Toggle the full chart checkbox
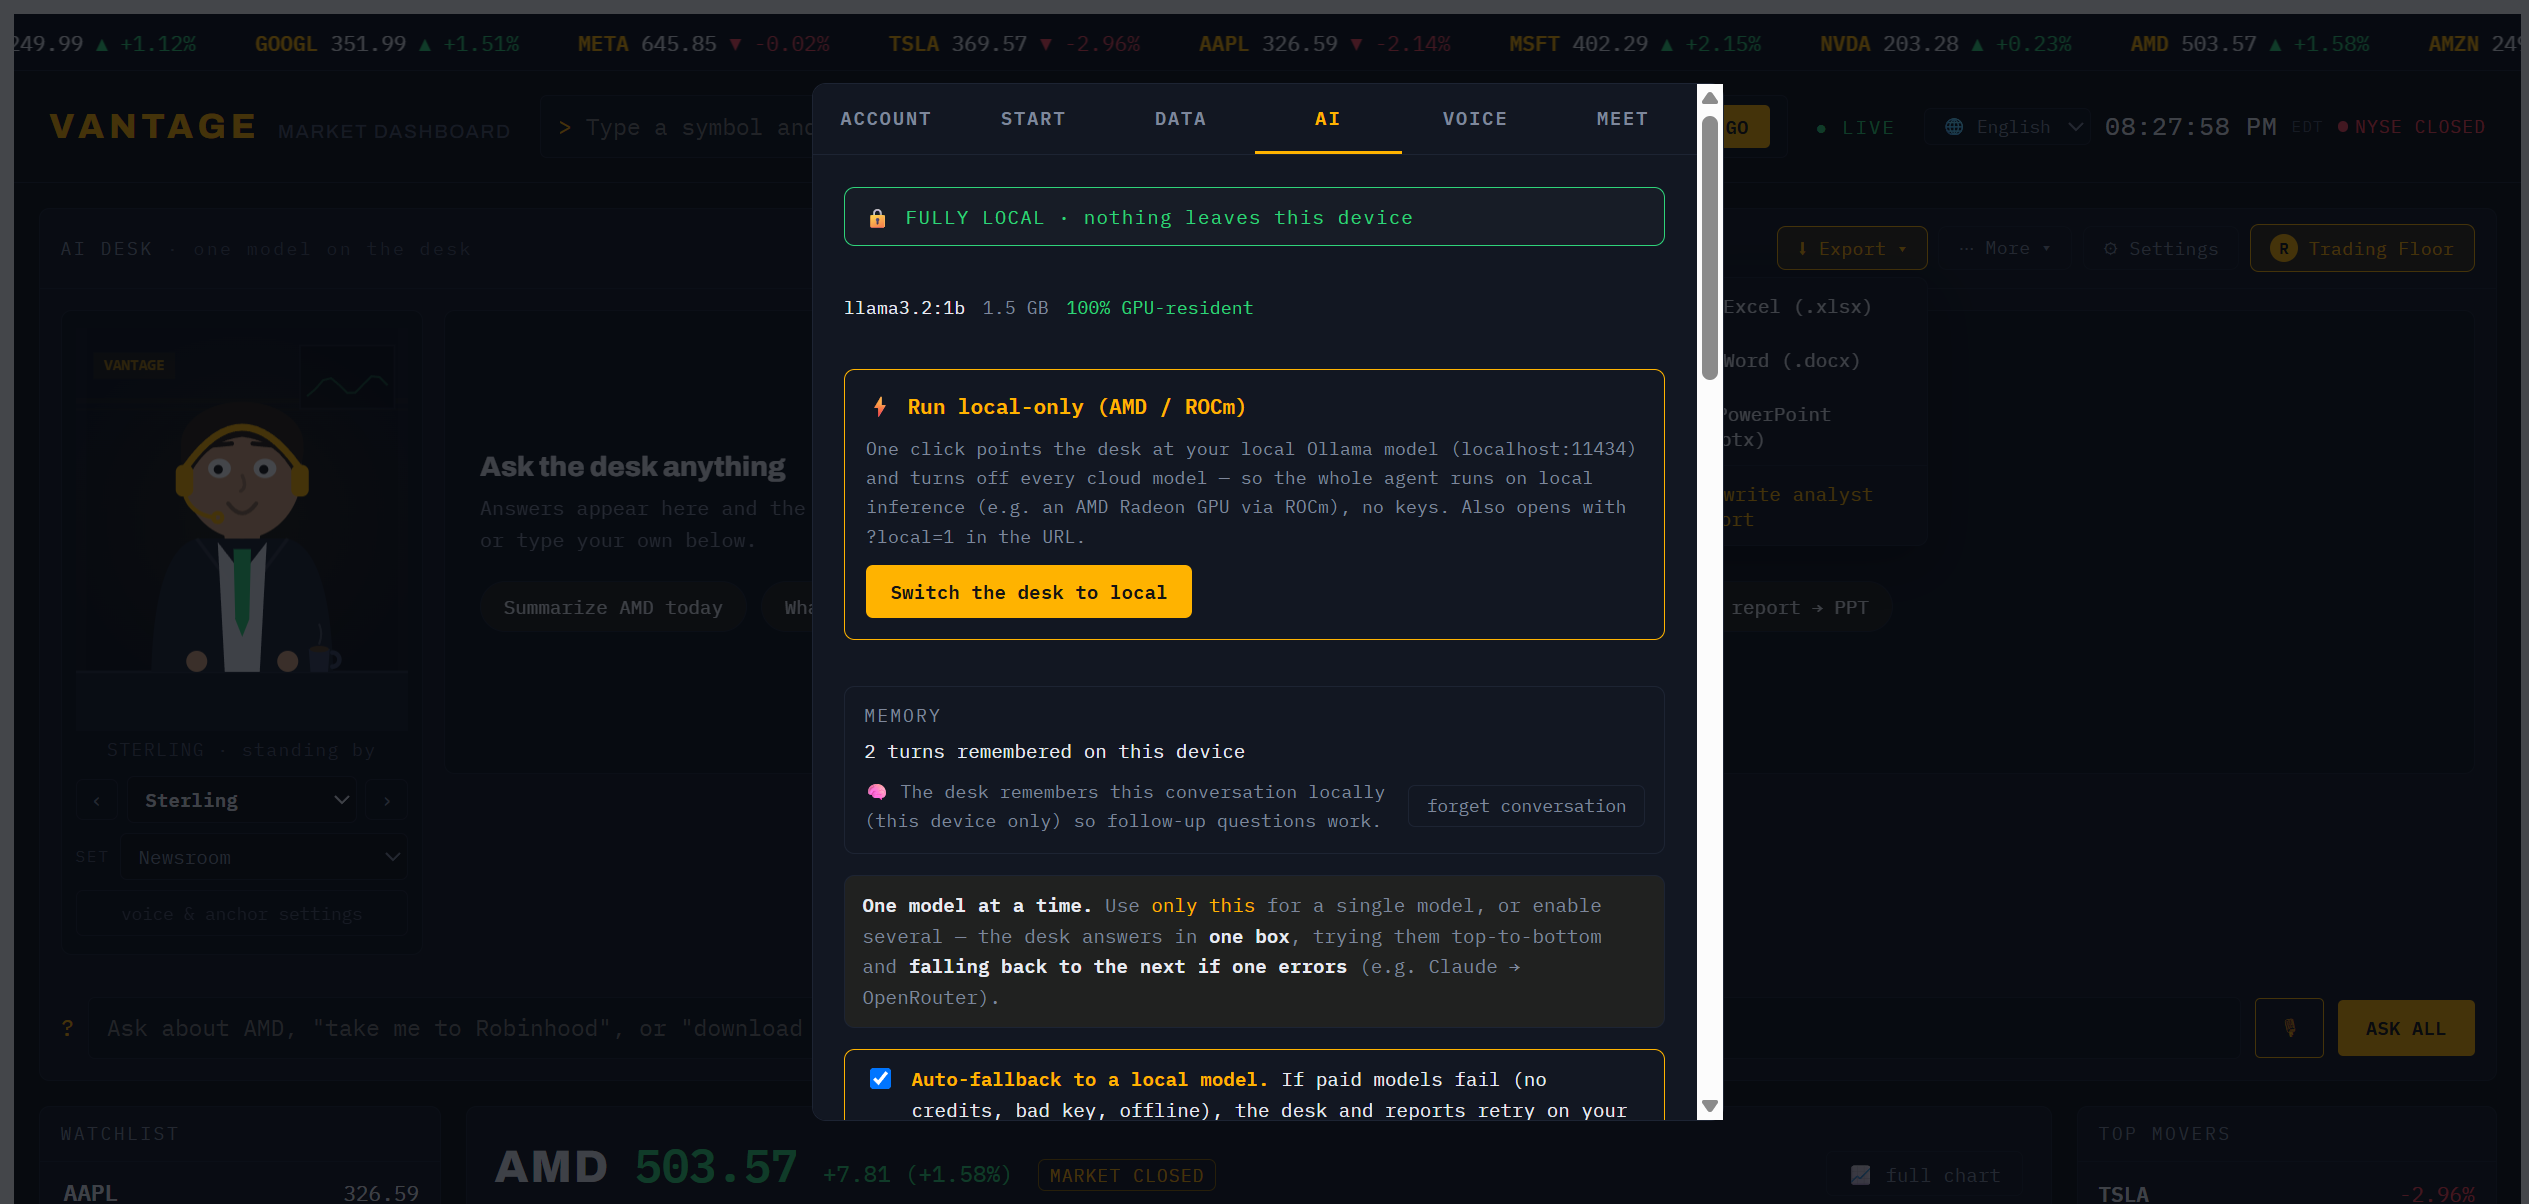 click(1860, 1176)
